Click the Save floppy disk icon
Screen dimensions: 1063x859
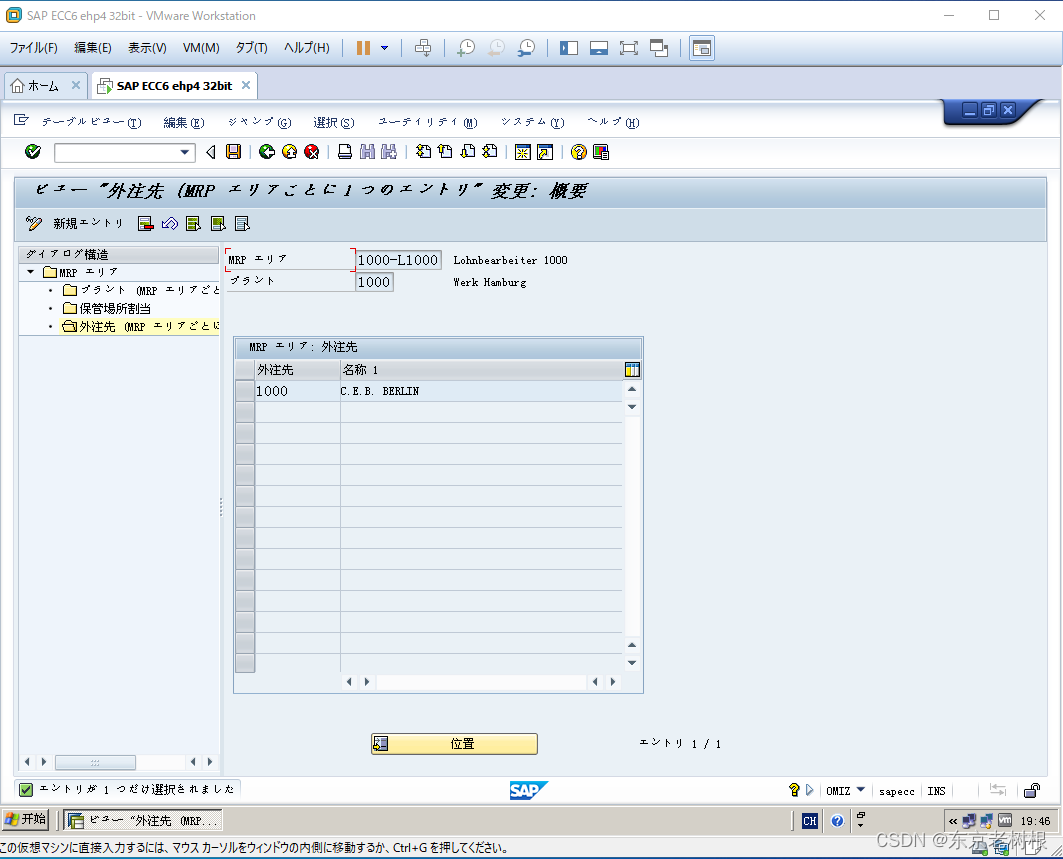click(x=233, y=152)
